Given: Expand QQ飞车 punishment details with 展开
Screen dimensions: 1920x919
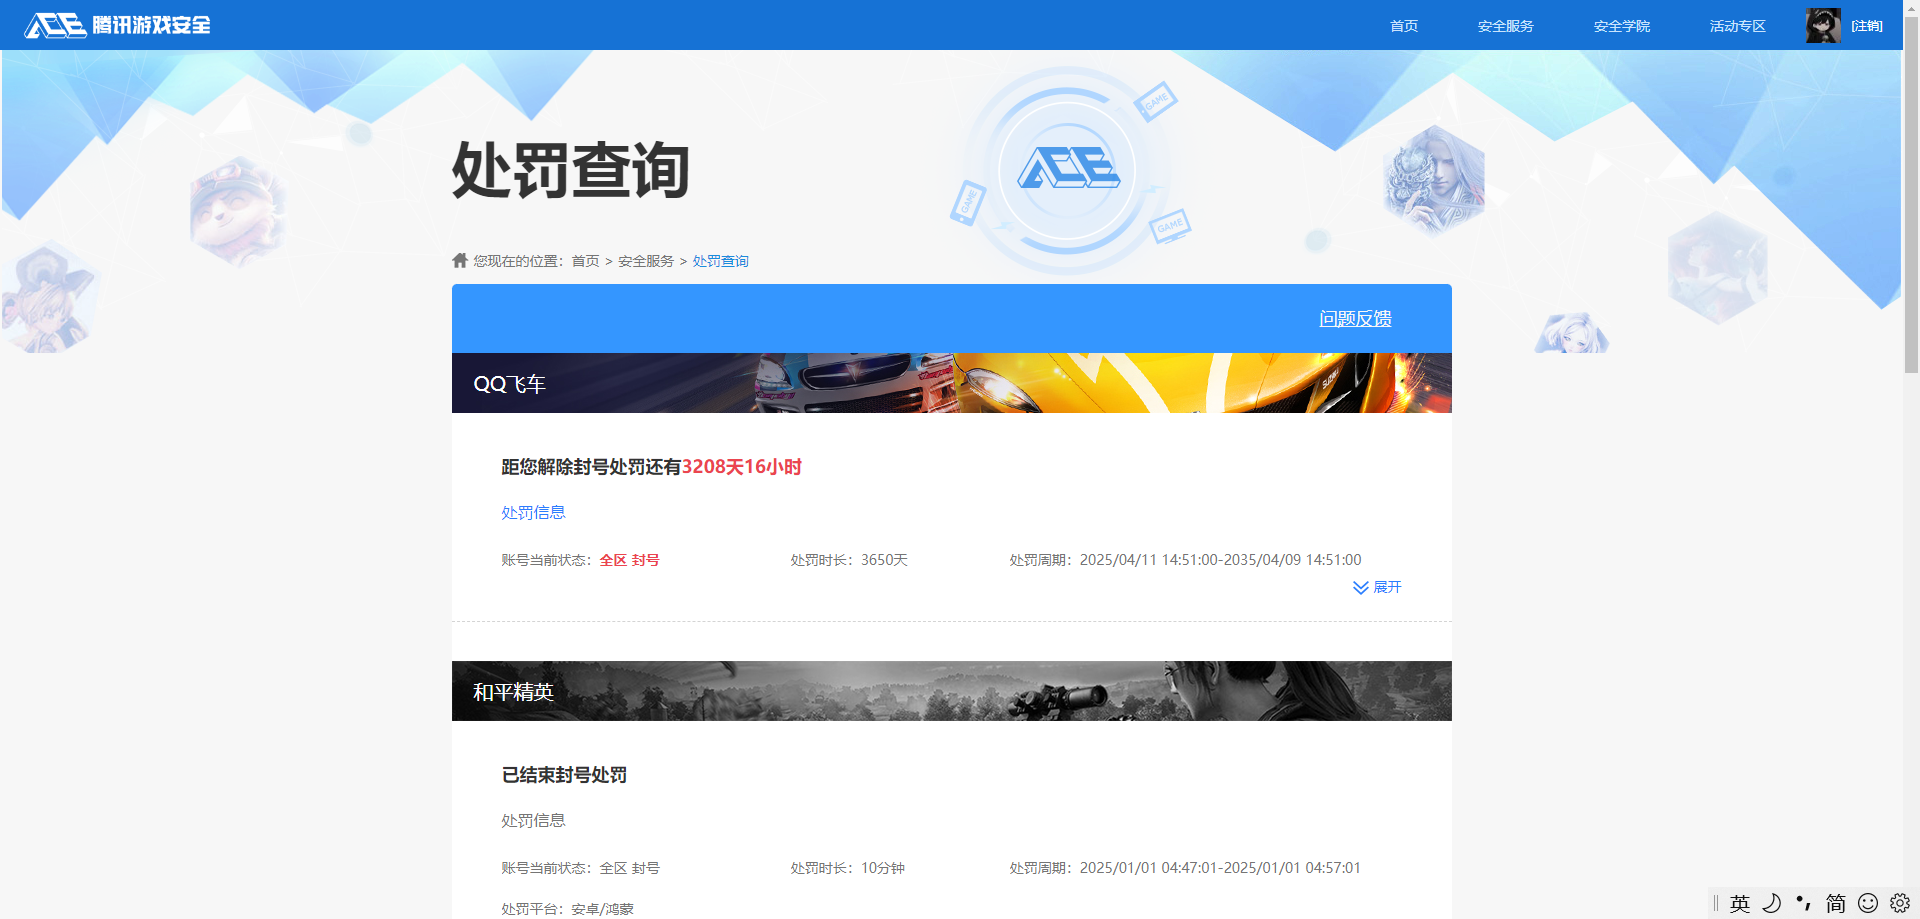Looking at the screenshot, I should [x=1377, y=587].
